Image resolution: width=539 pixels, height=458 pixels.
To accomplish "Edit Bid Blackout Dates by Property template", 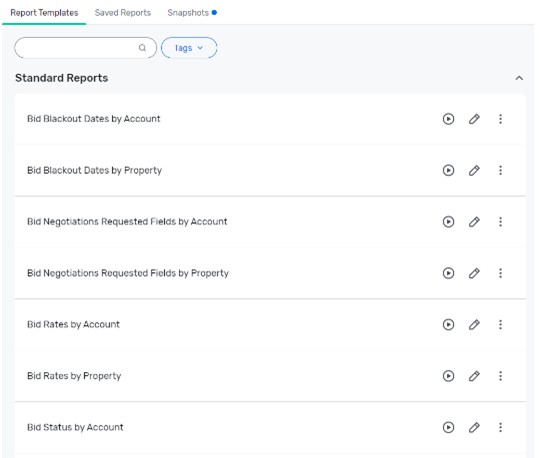I will pos(474,170).
